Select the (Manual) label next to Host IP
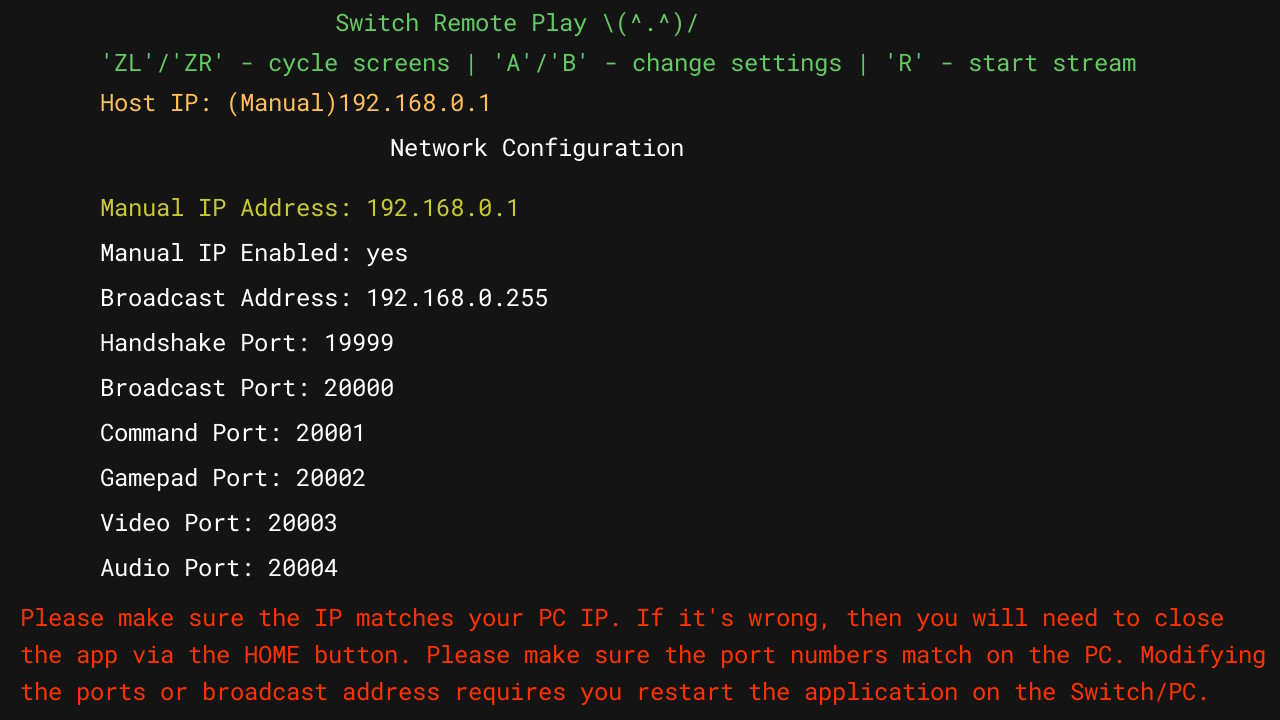1280x720 pixels. tap(282, 103)
